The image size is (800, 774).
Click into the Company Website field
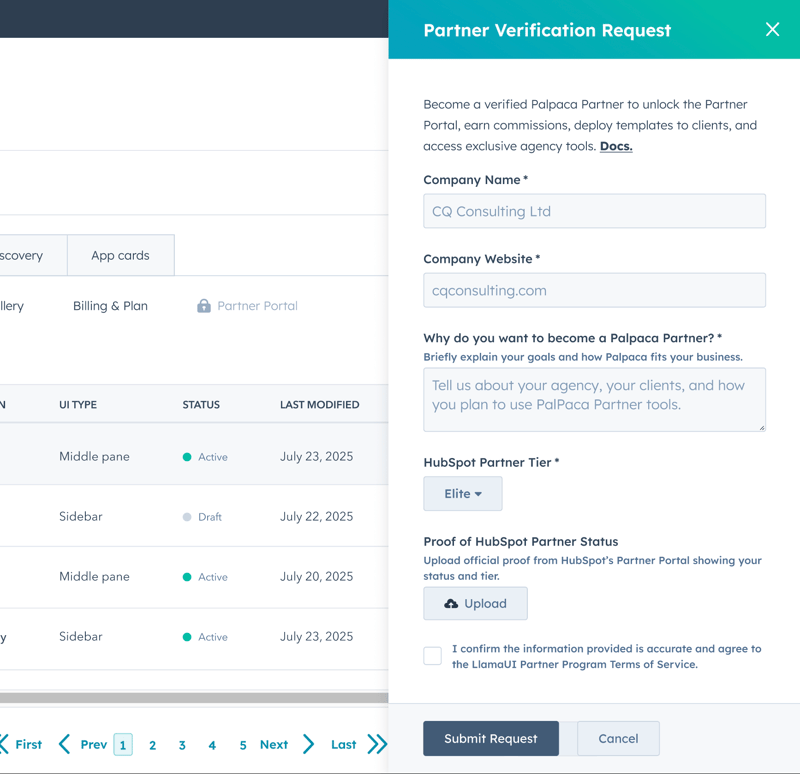(x=594, y=290)
